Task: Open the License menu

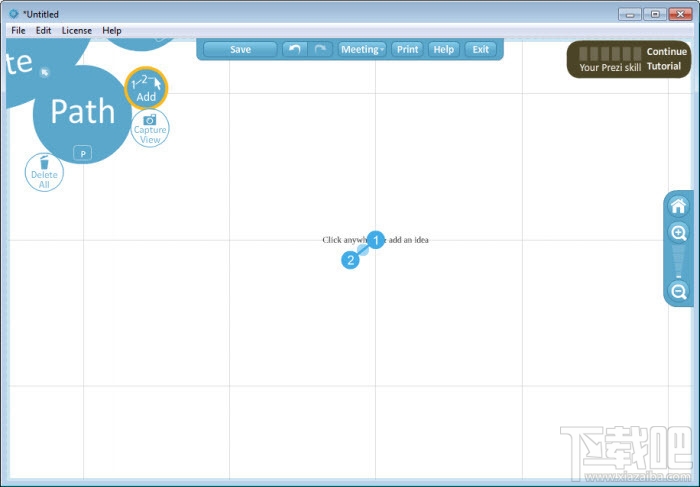Action: click(77, 30)
